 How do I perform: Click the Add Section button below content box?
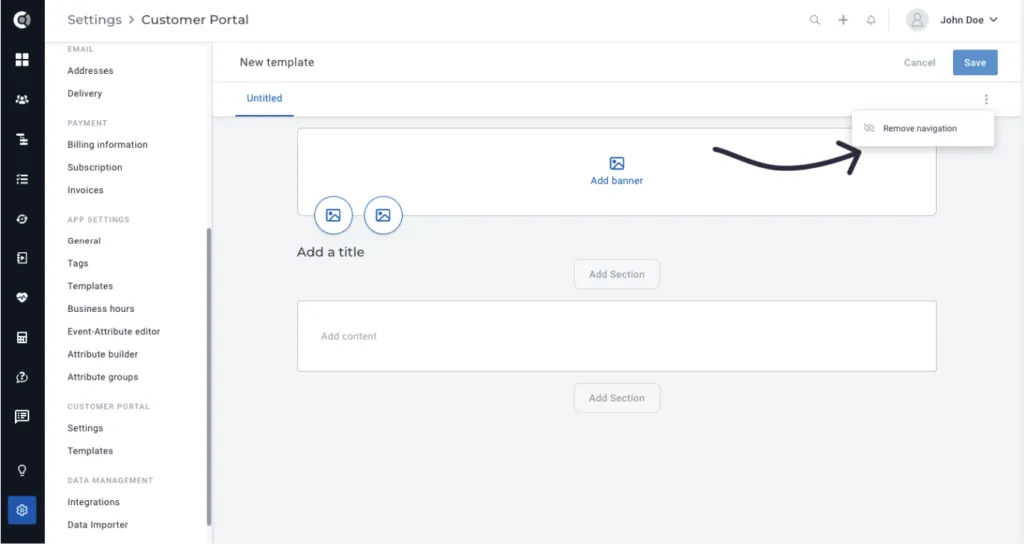point(616,398)
